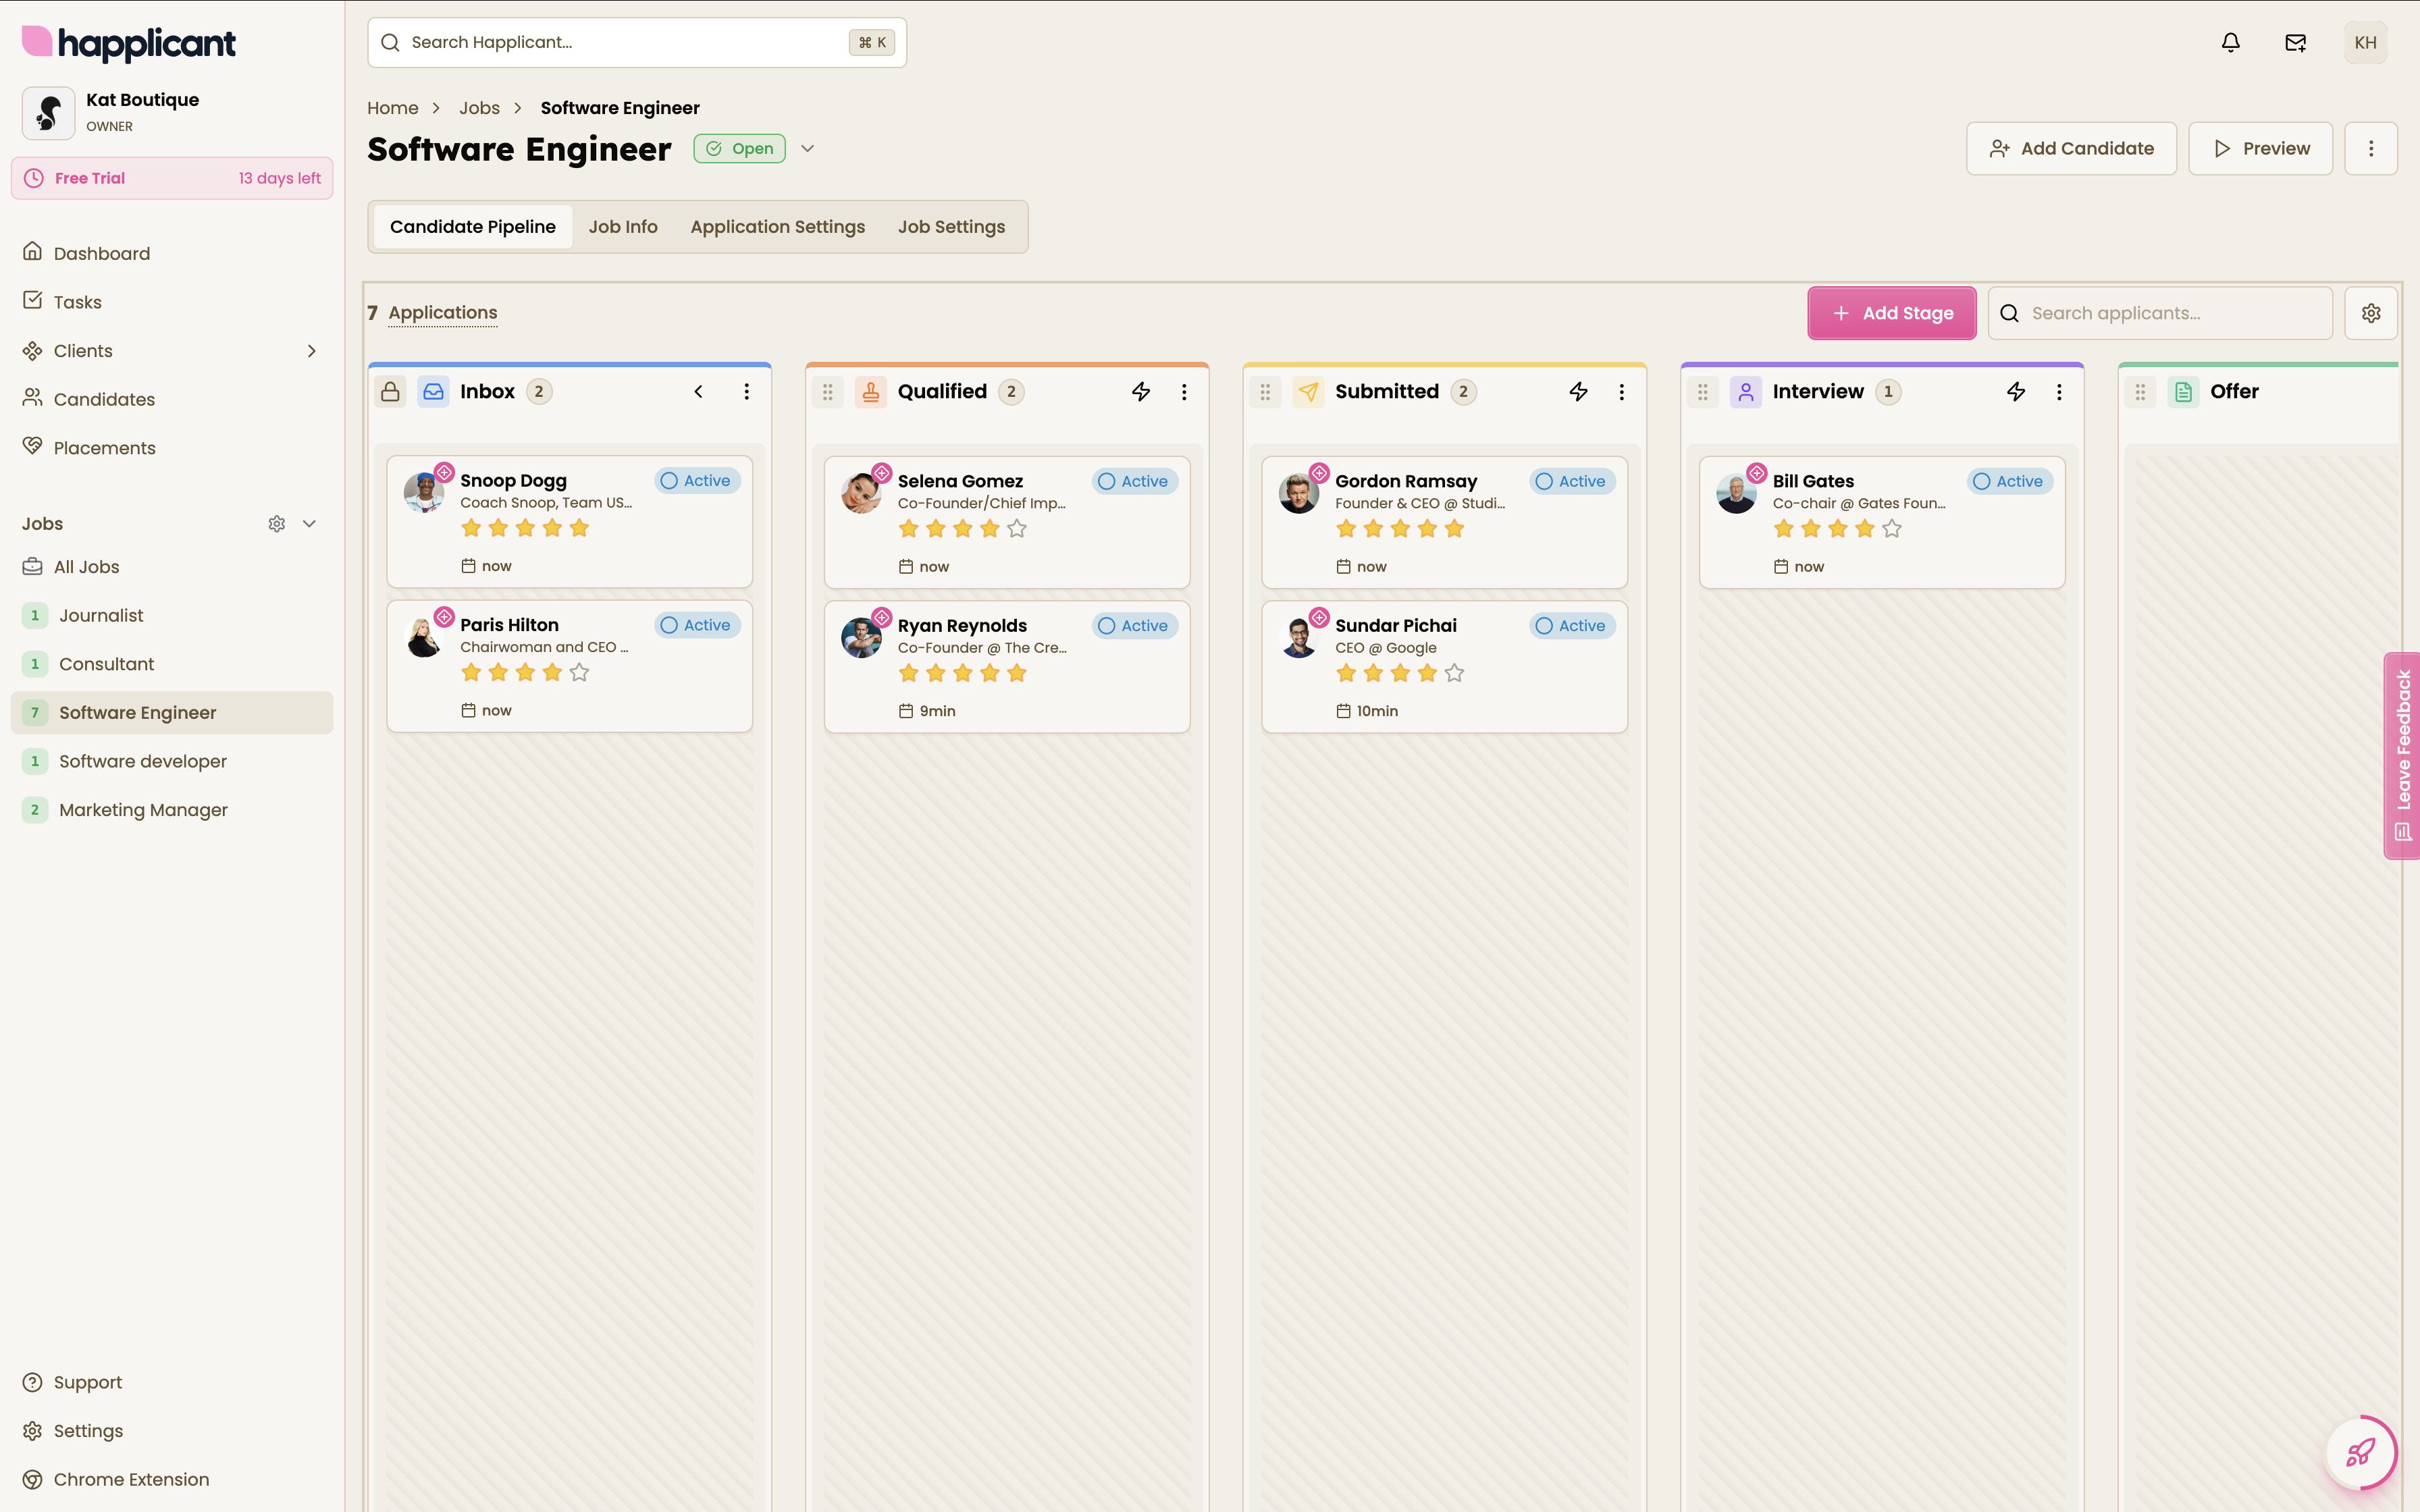Expand the Clients sidebar submenu
The height and width of the screenshot is (1512, 2420).
(x=312, y=351)
